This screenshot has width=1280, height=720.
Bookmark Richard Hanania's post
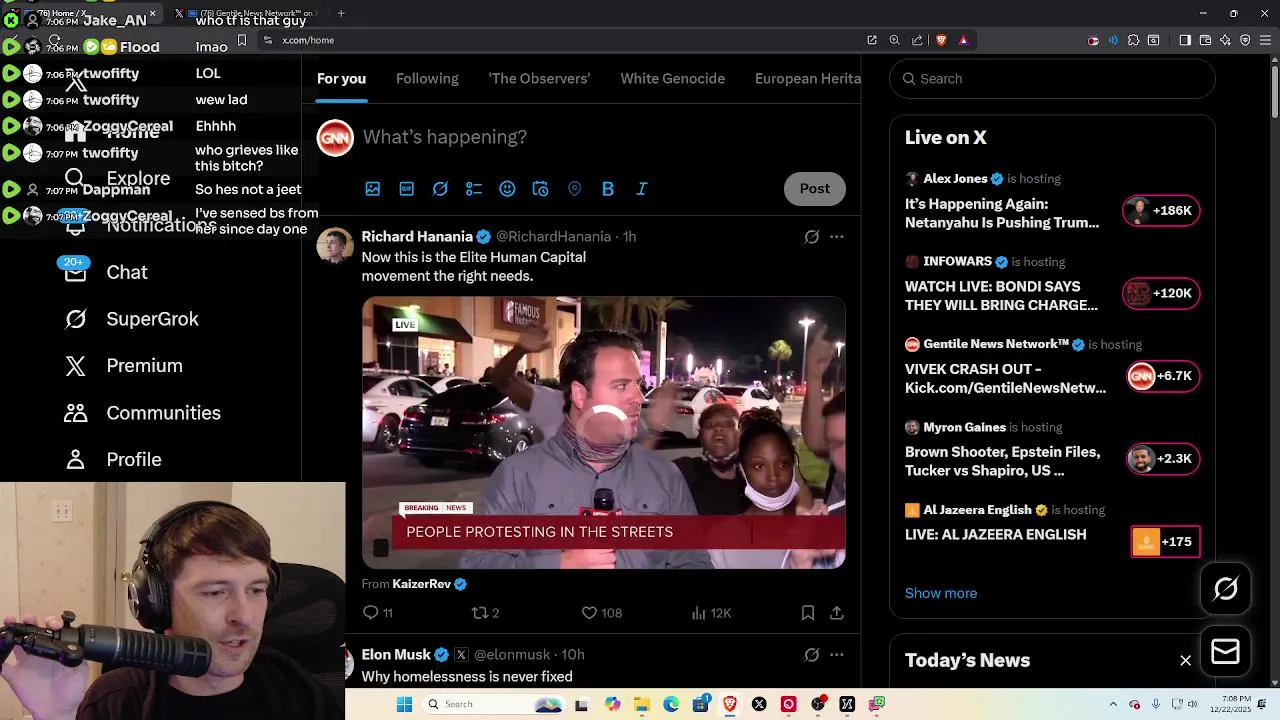click(808, 613)
